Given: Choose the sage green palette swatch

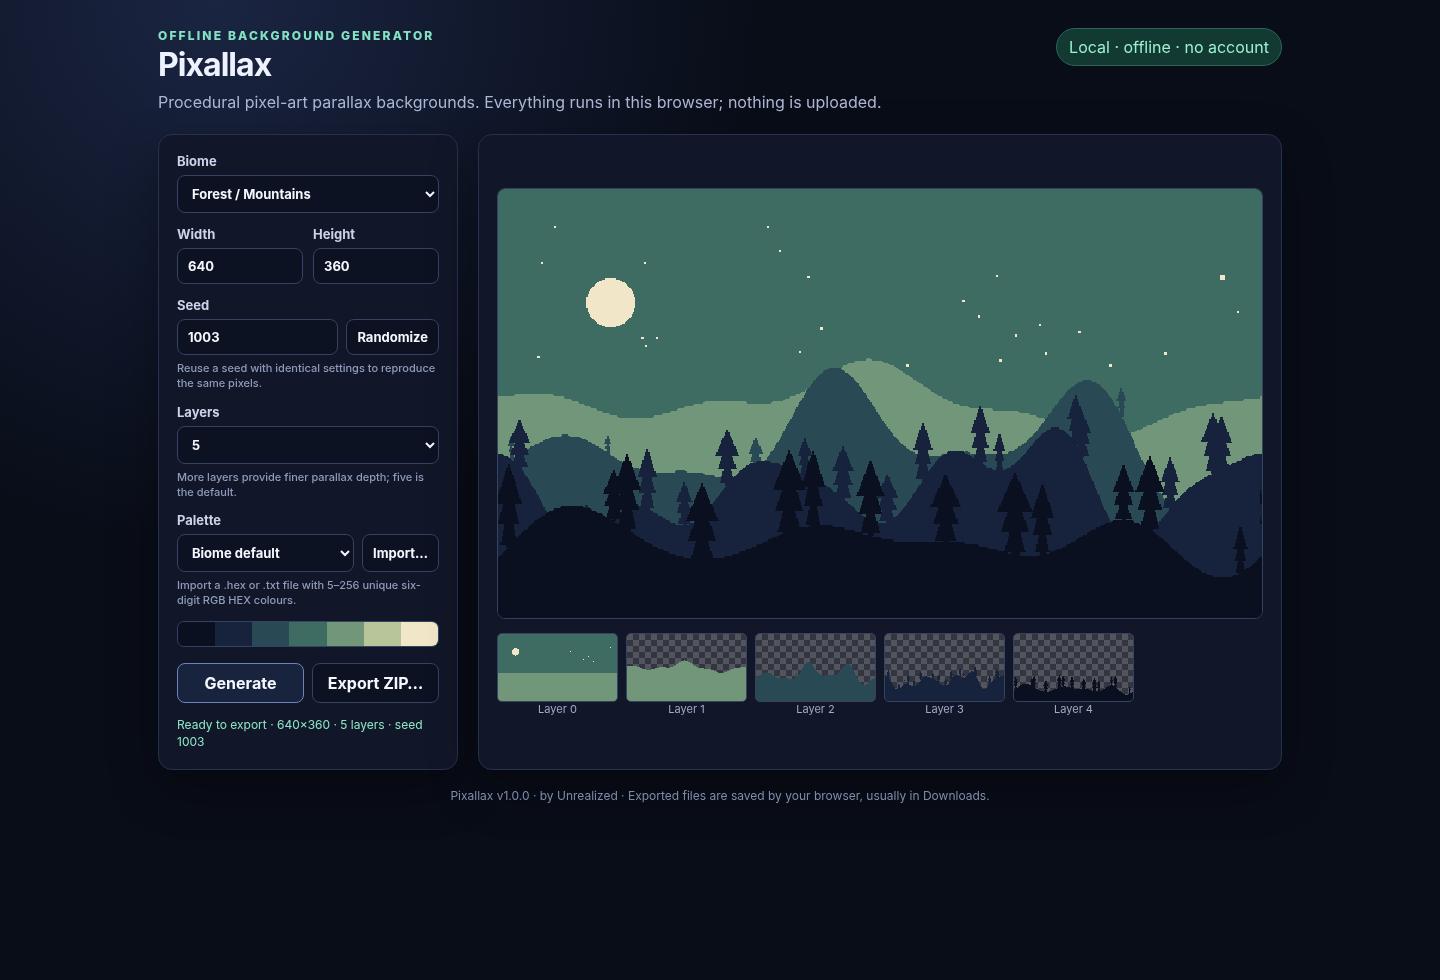Looking at the screenshot, I should point(345,634).
